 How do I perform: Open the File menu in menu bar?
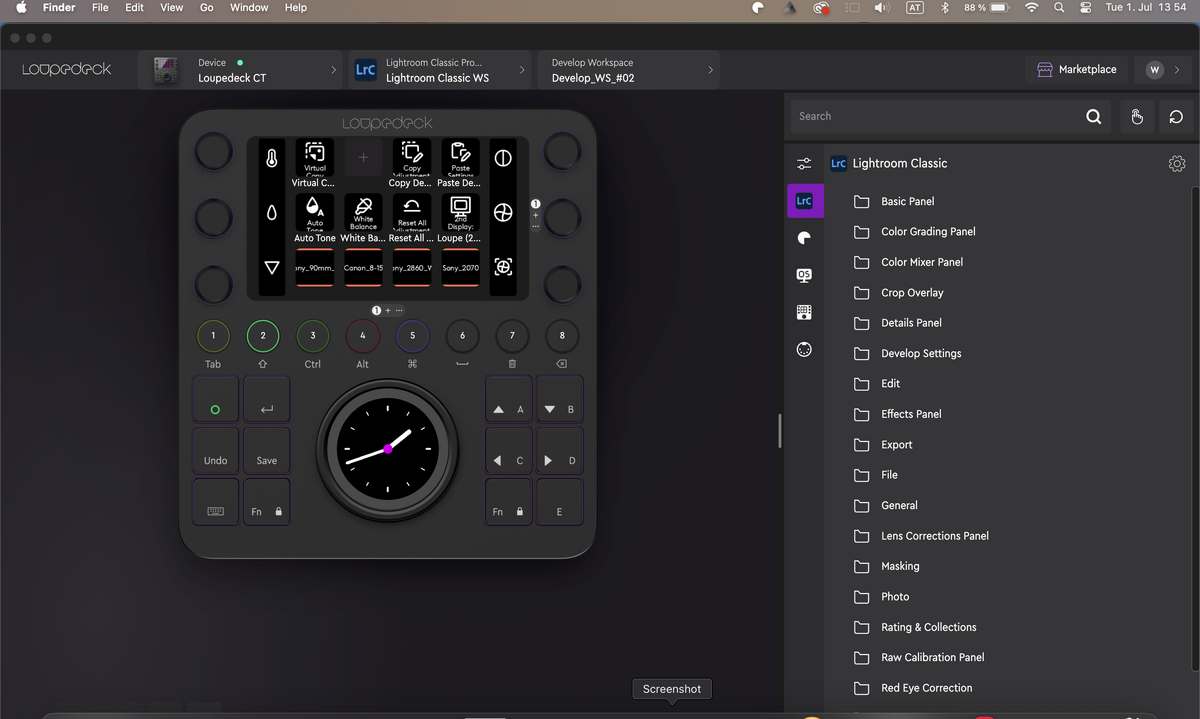pos(100,7)
